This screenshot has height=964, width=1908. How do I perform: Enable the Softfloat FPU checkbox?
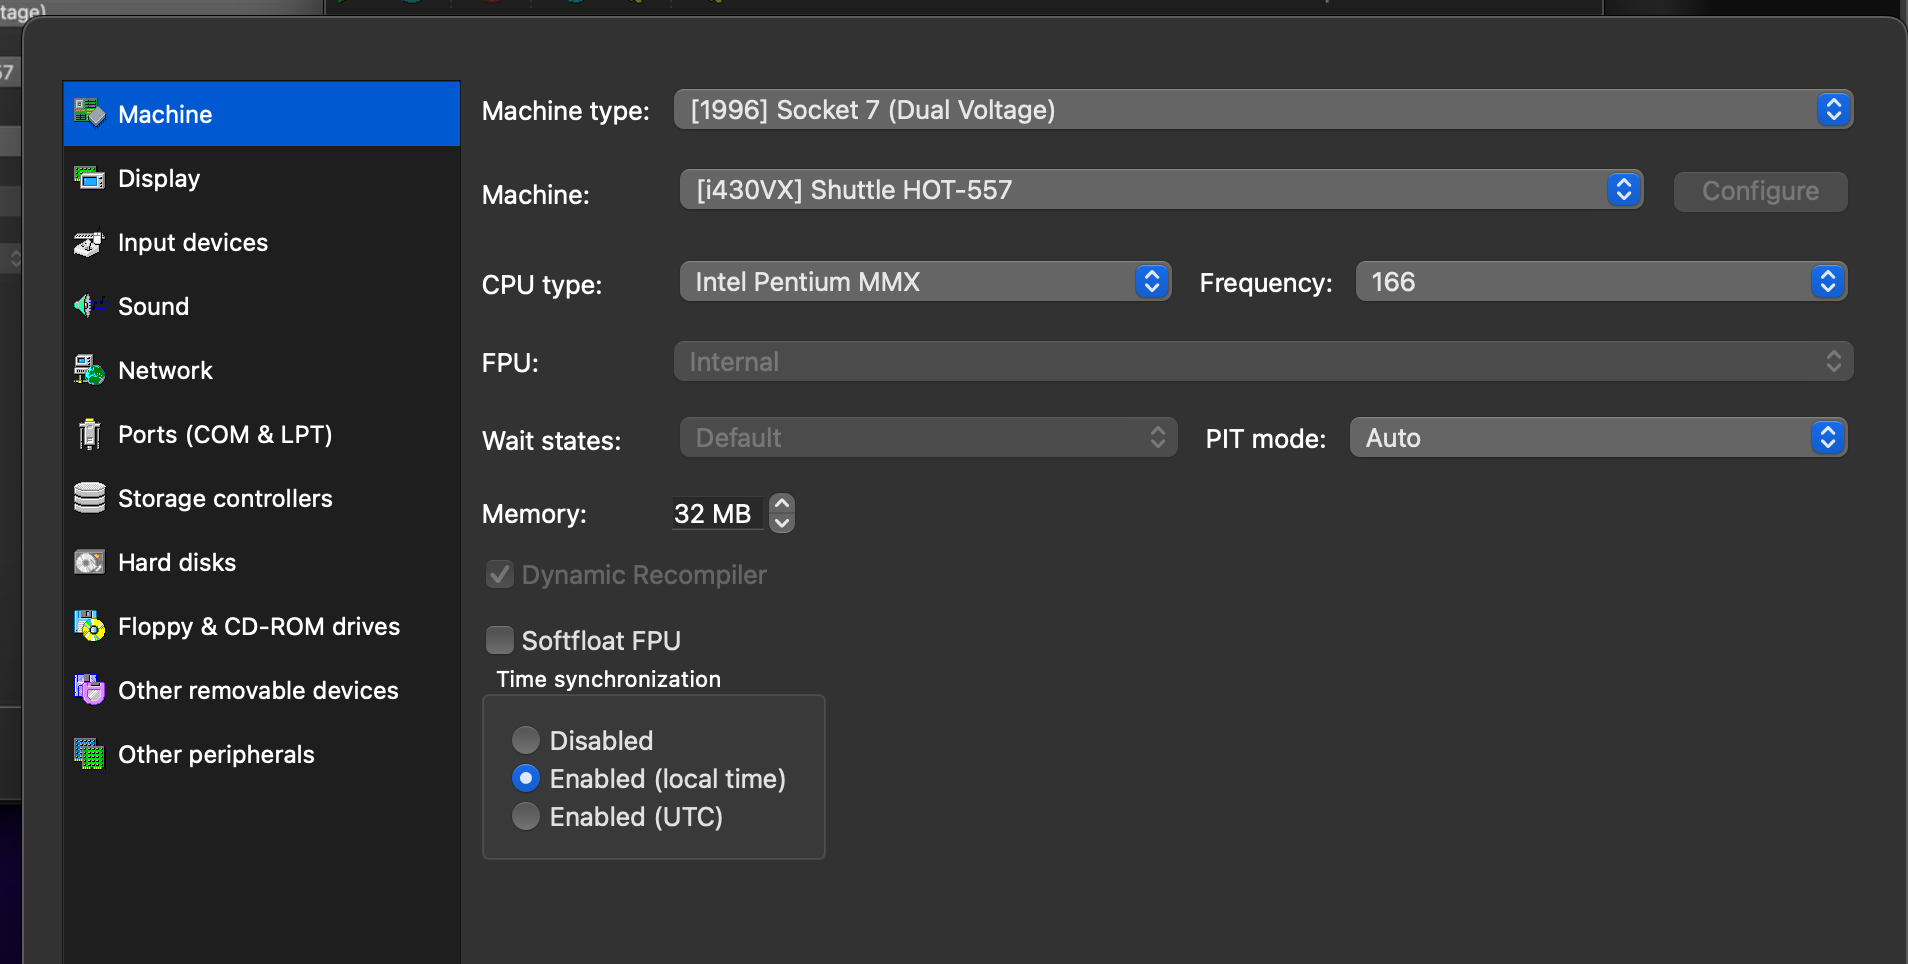pos(499,640)
